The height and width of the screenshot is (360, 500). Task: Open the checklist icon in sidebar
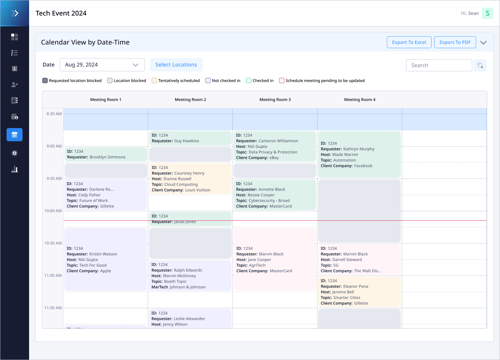(x=14, y=53)
